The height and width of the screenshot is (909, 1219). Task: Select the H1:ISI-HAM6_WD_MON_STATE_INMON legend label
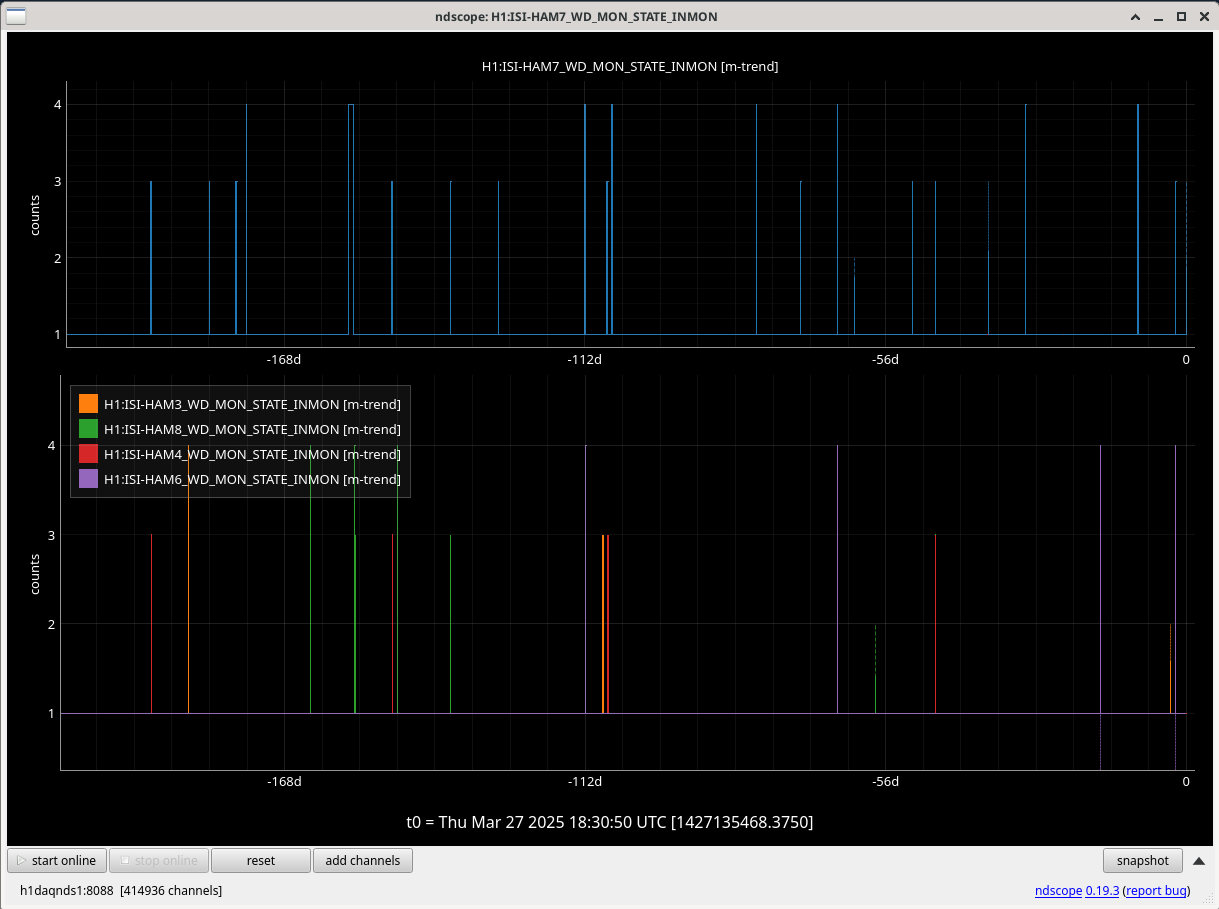click(x=252, y=479)
